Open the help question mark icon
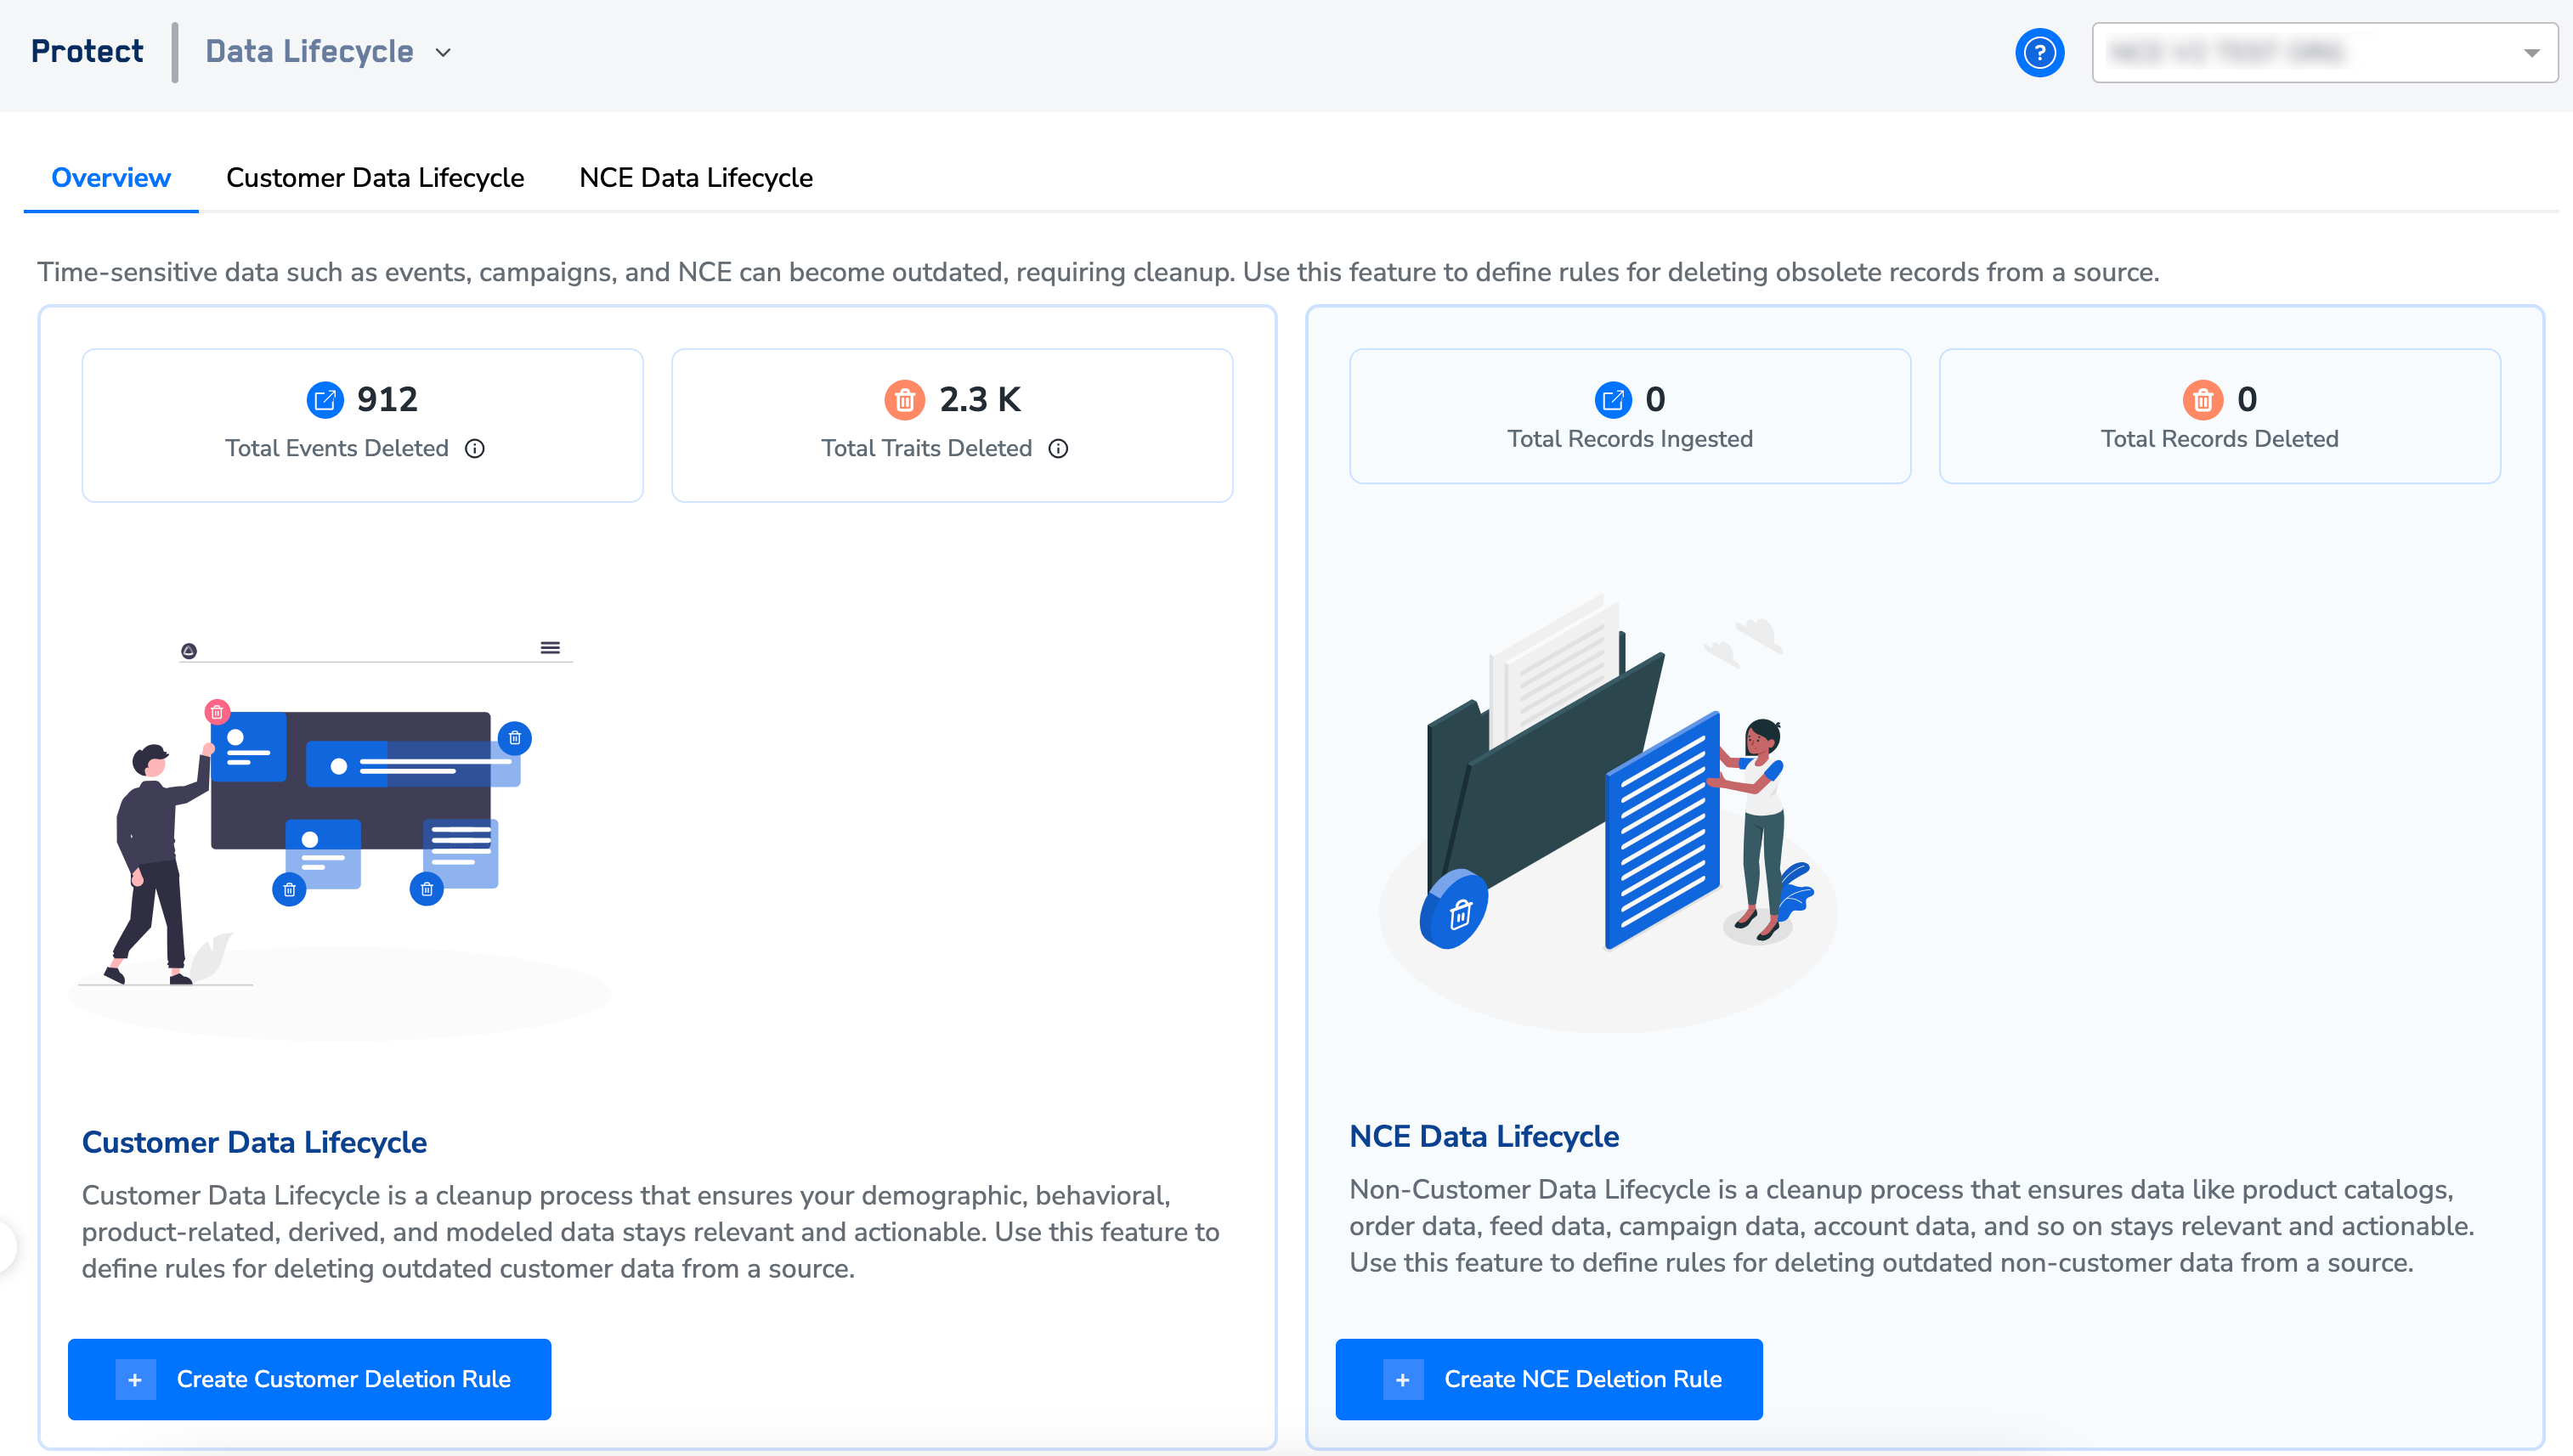 click(x=2039, y=53)
